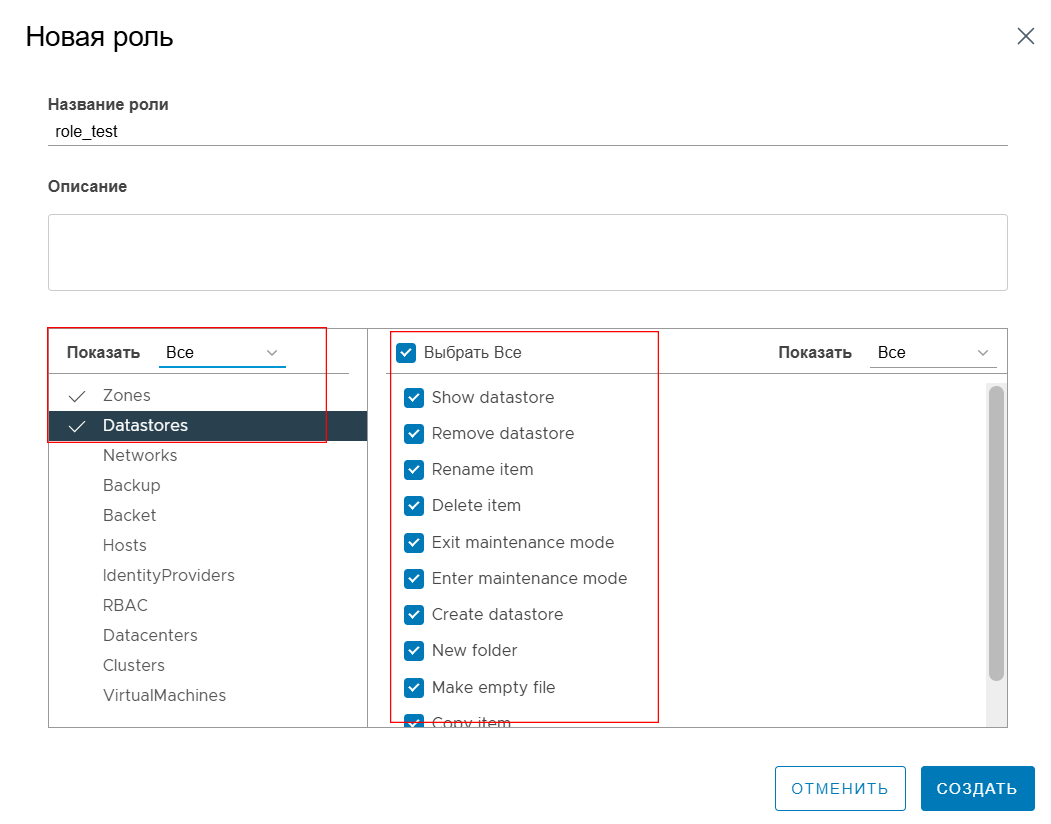Select the Datastores category

click(208, 426)
